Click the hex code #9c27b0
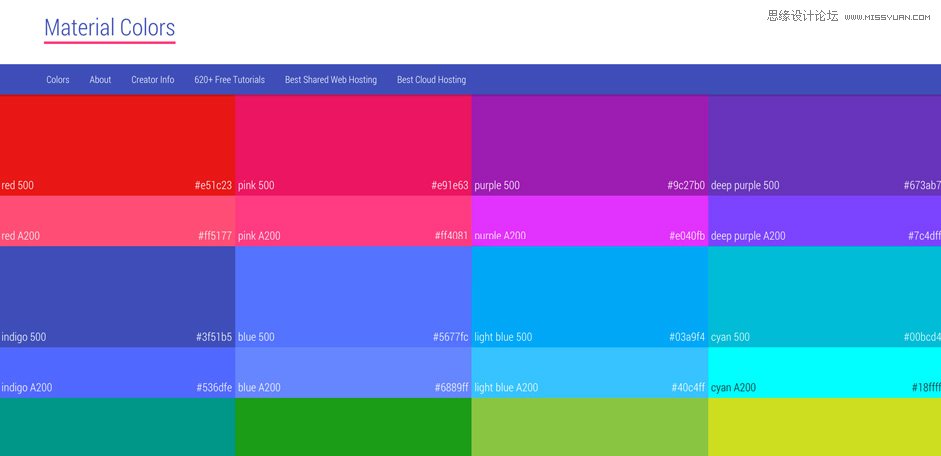This screenshot has width=941, height=456. click(x=686, y=185)
